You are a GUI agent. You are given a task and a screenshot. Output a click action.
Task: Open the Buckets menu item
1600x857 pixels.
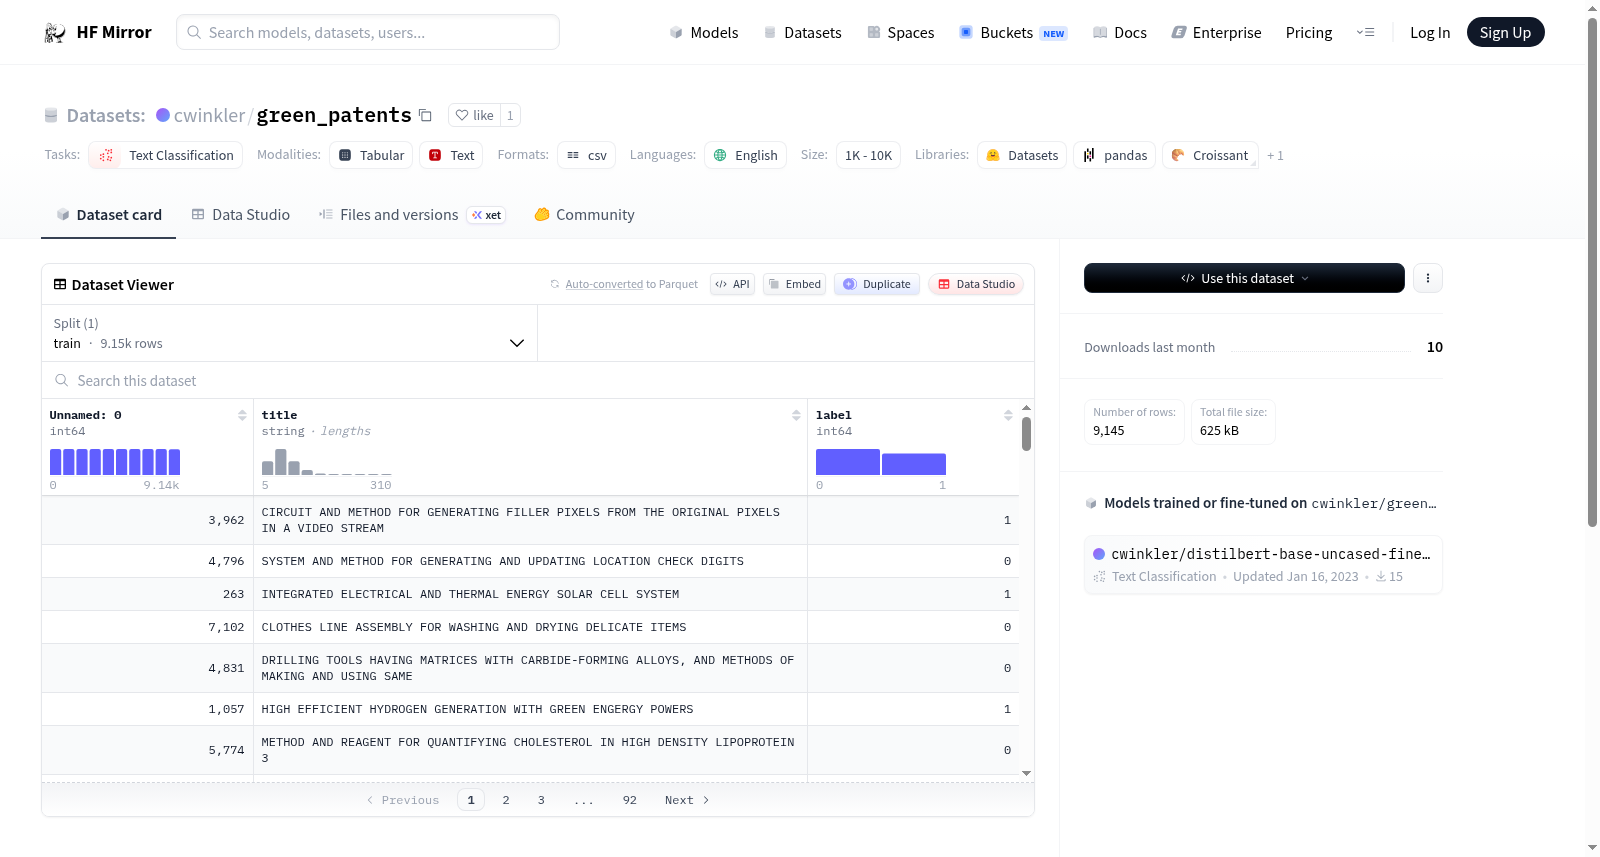click(x=1013, y=33)
